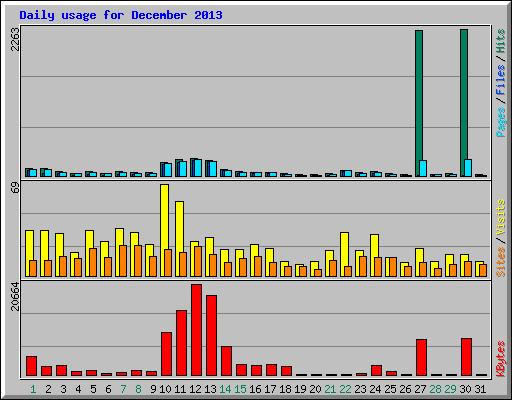Click the day label 18
Viewport: 512px width, 400px height.
pos(285,389)
